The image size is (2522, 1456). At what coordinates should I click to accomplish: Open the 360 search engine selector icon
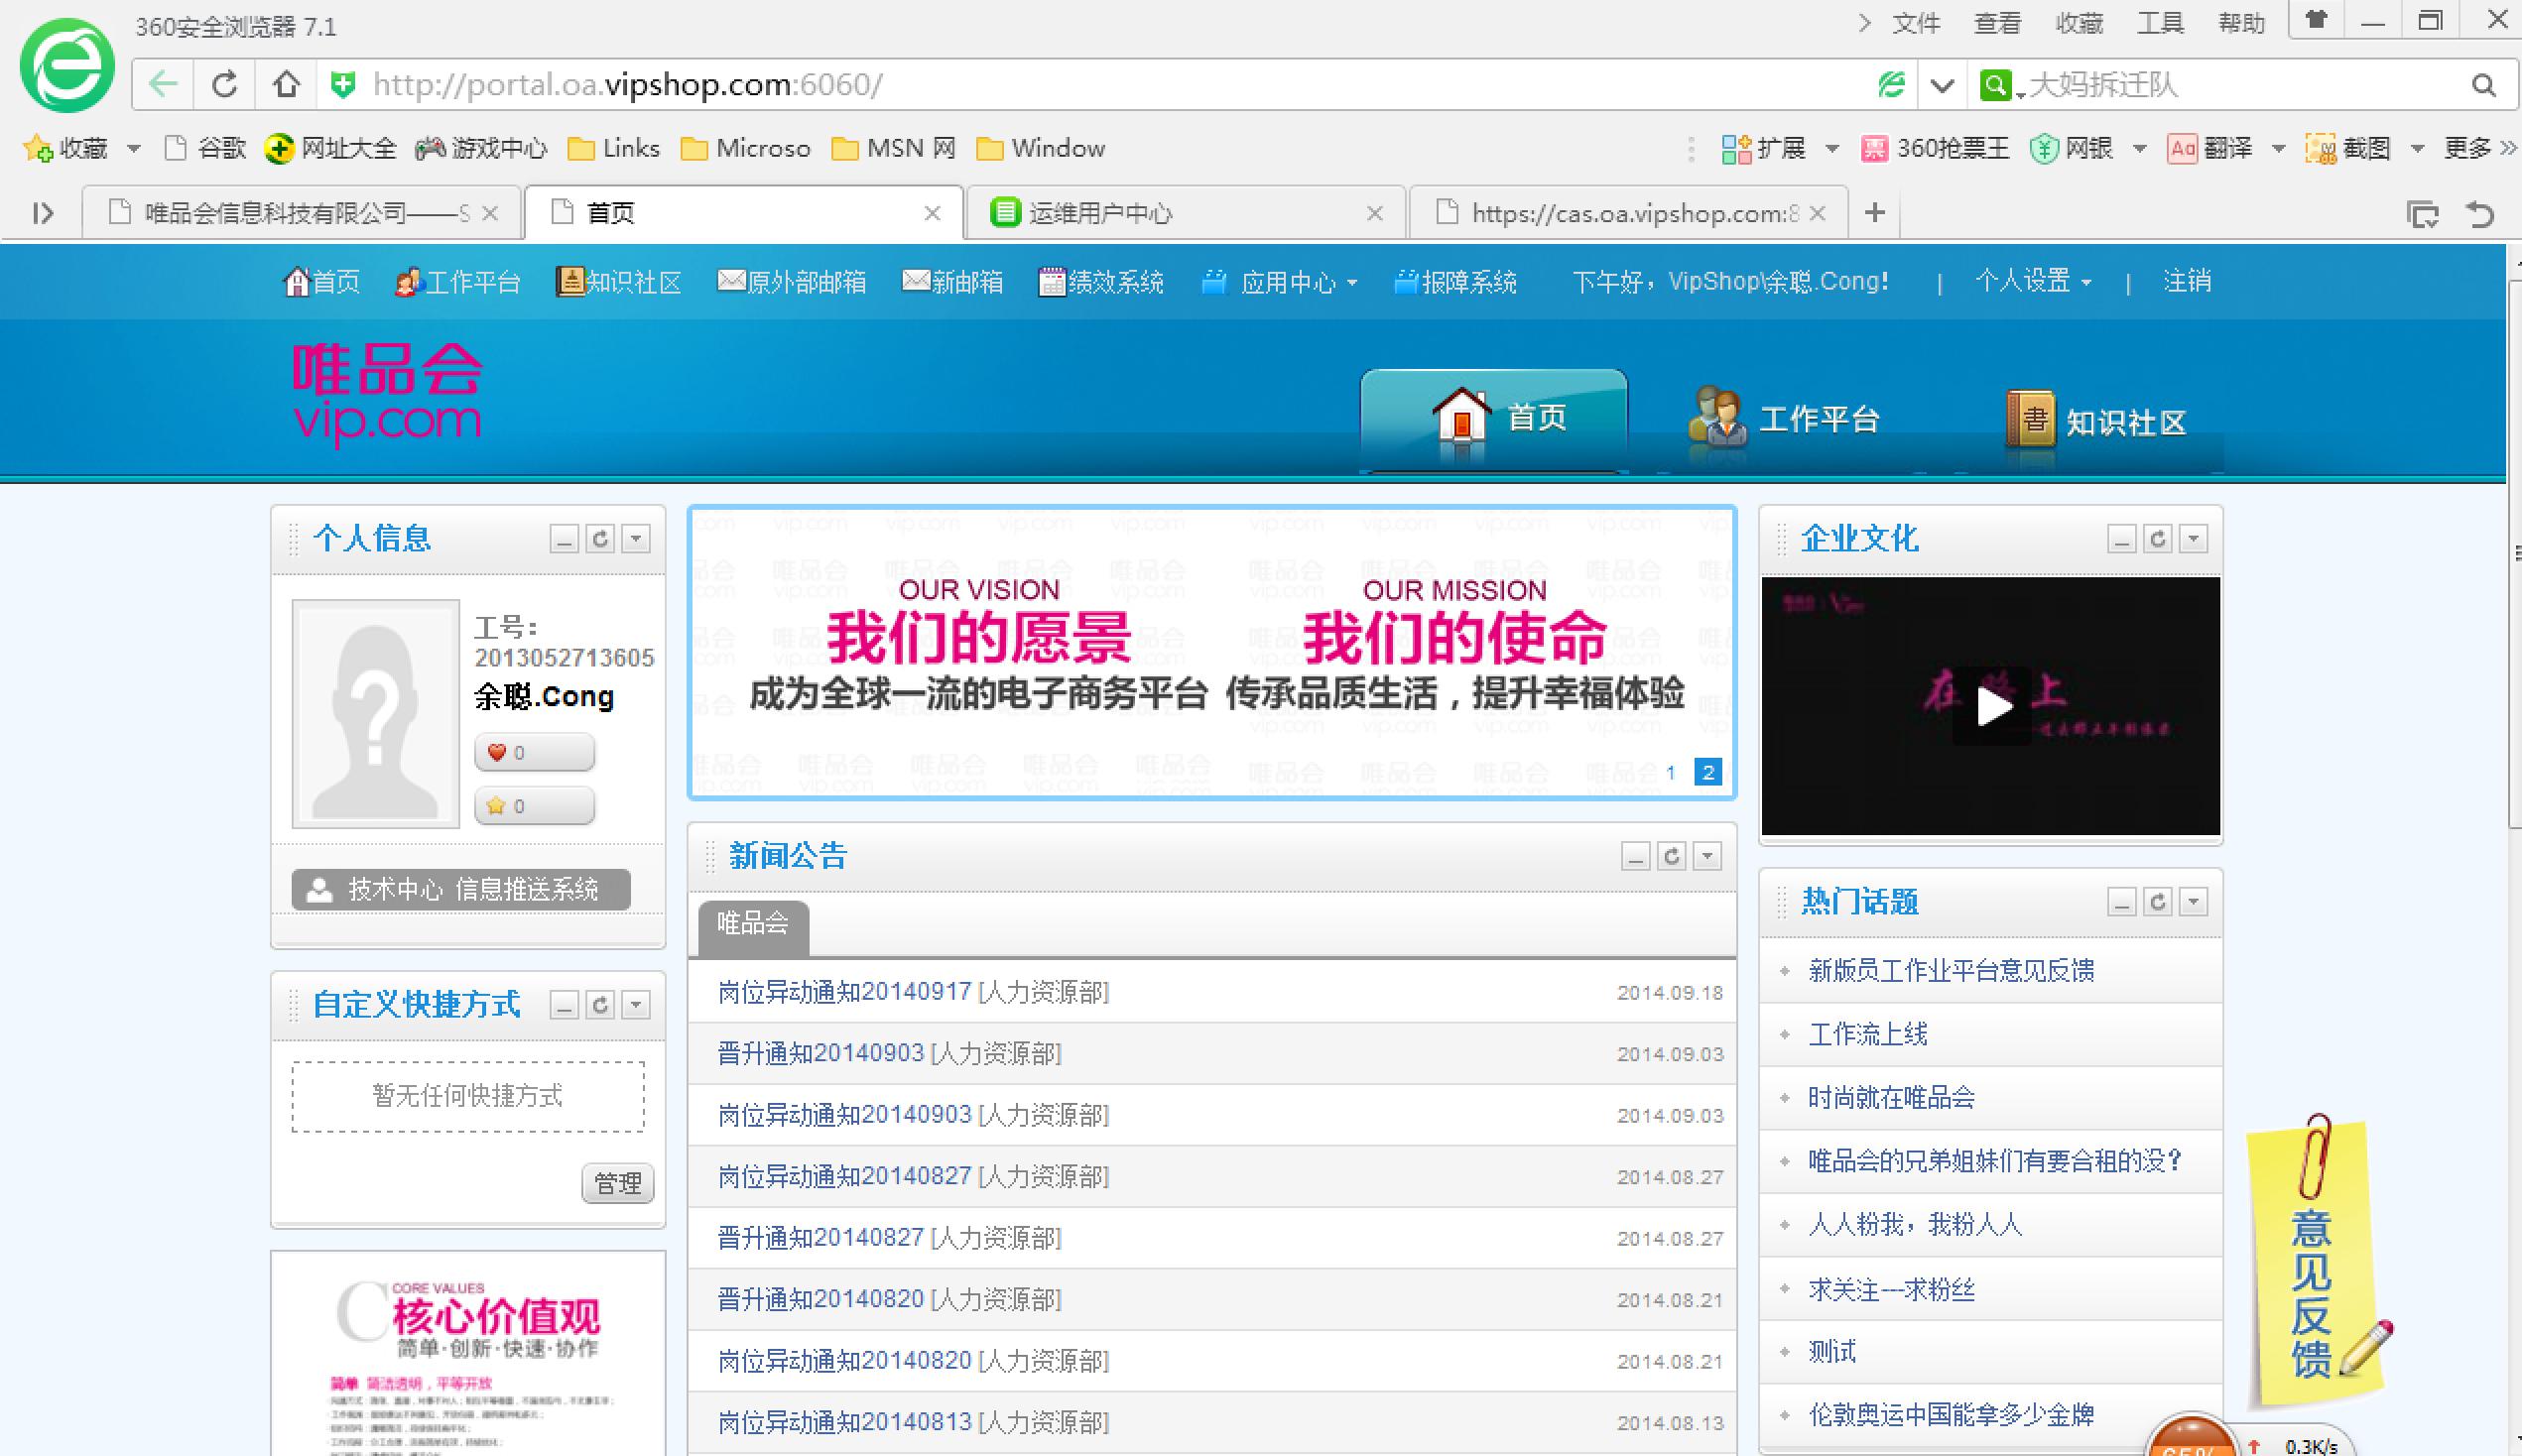1996,85
